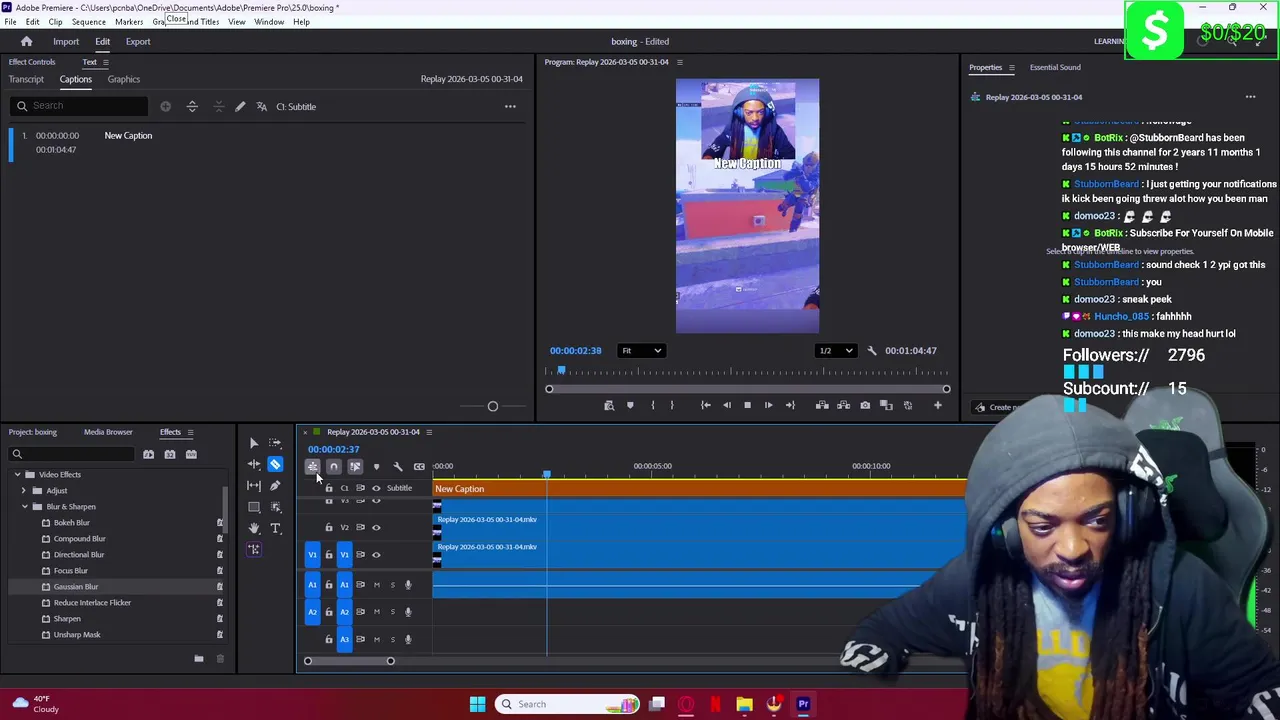
Task: Click the Program Monitor button editor plus
Action: point(937,405)
